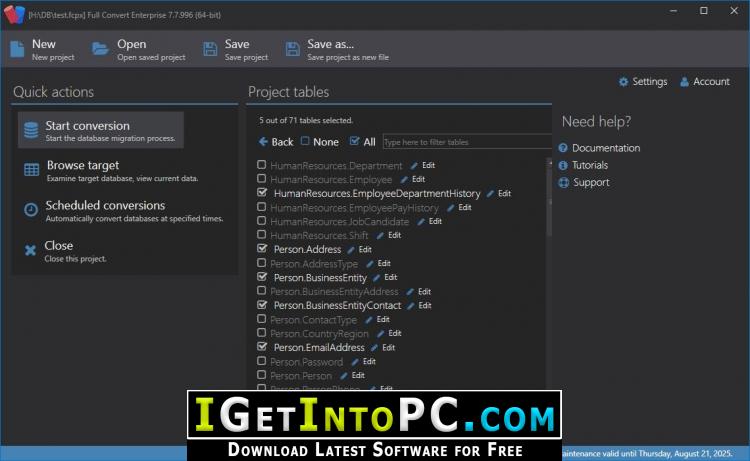Open the Documentation help link
The image size is (750, 461).
(x=599, y=148)
